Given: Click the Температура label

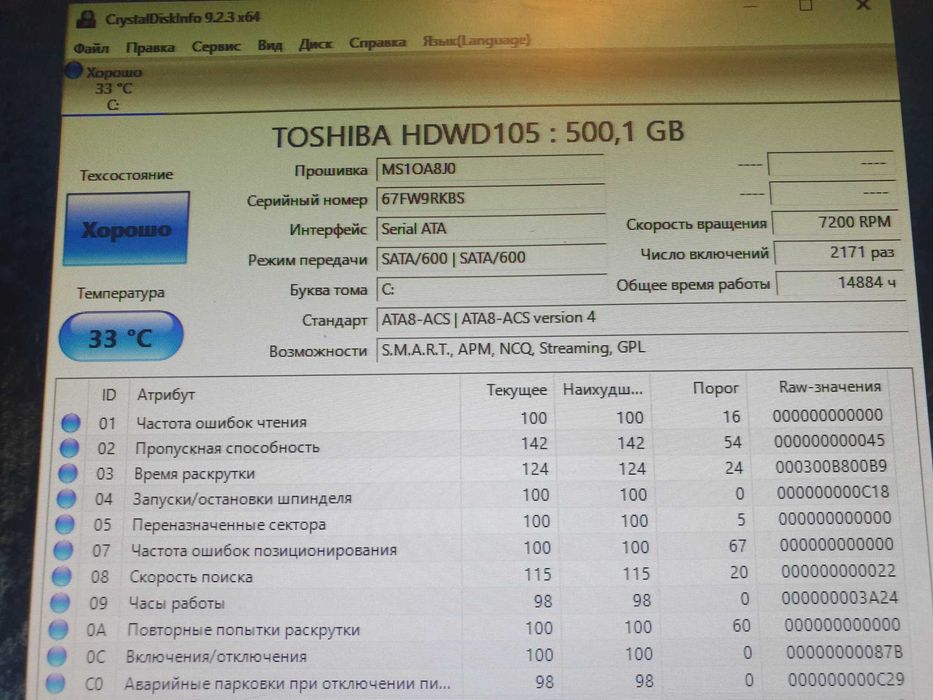Looking at the screenshot, I should click(x=121, y=293).
